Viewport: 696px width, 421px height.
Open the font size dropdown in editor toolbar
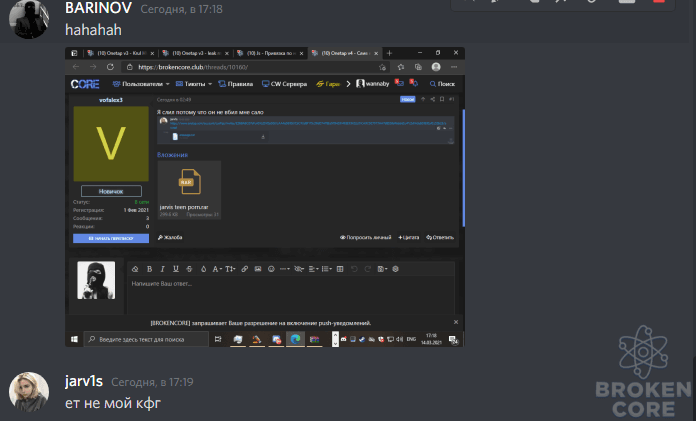230,269
